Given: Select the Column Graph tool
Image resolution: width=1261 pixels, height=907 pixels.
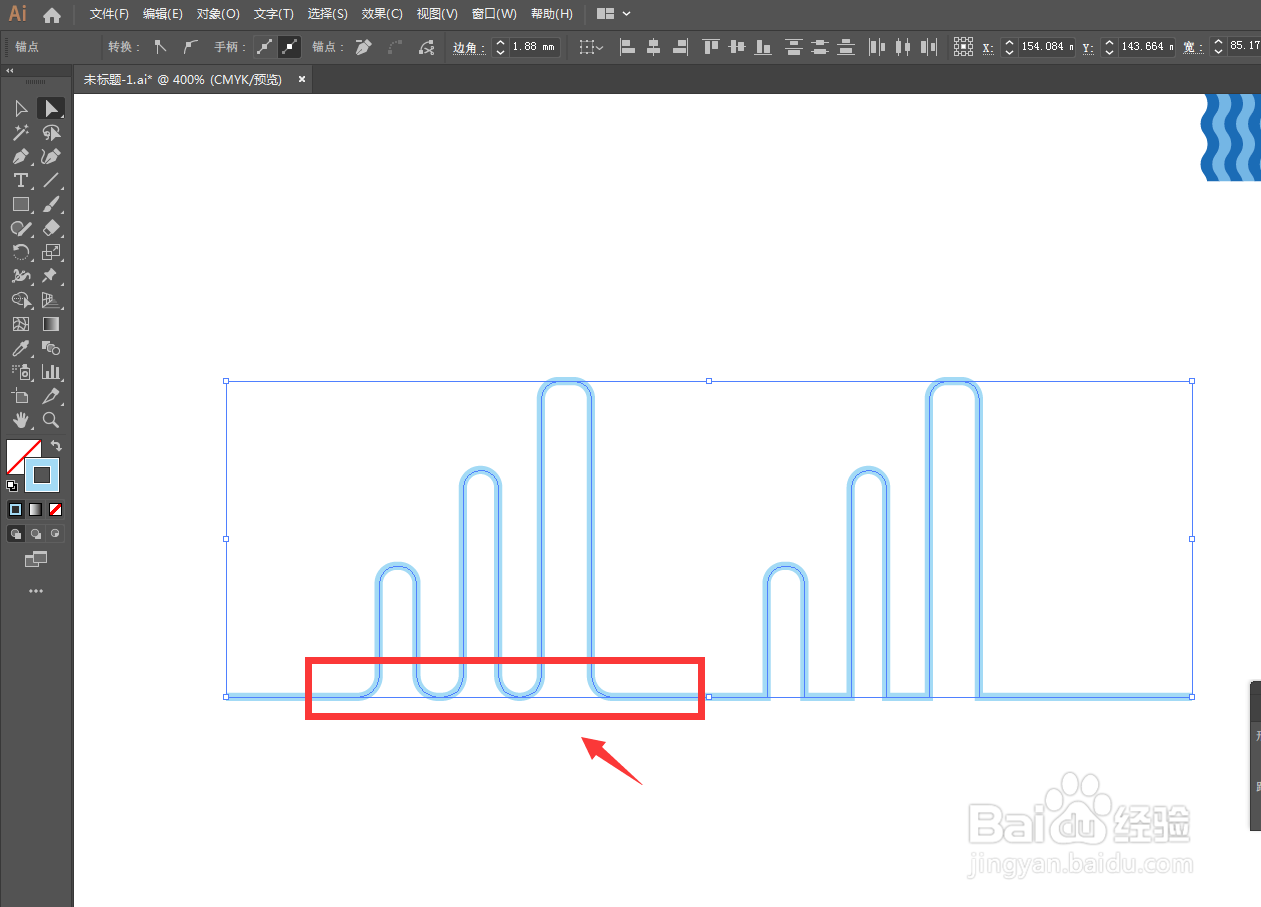Looking at the screenshot, I should pyautogui.click(x=51, y=372).
